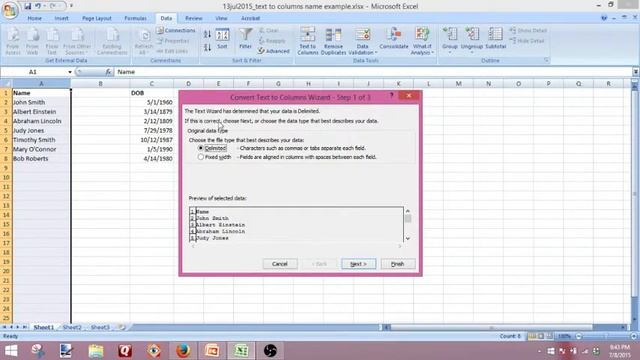Viewport: 640px width, 360px height.
Task: Click the horizontal sheet scrollbar
Action: (491, 327)
